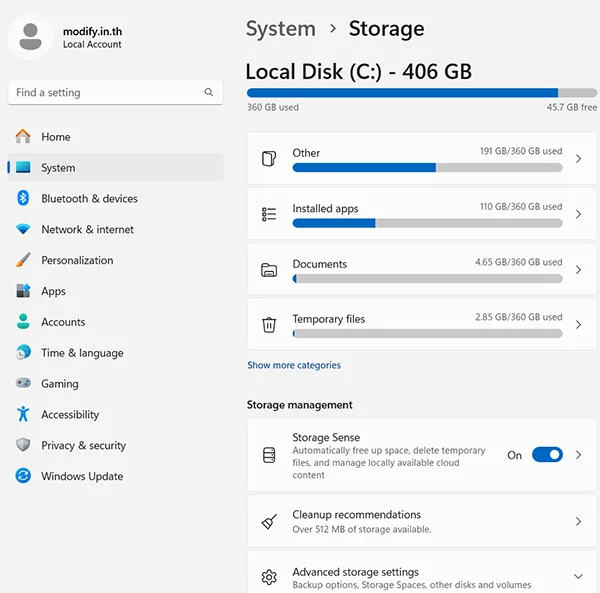Turn off the Storage Sense toggle
600x593 pixels.
coord(547,455)
